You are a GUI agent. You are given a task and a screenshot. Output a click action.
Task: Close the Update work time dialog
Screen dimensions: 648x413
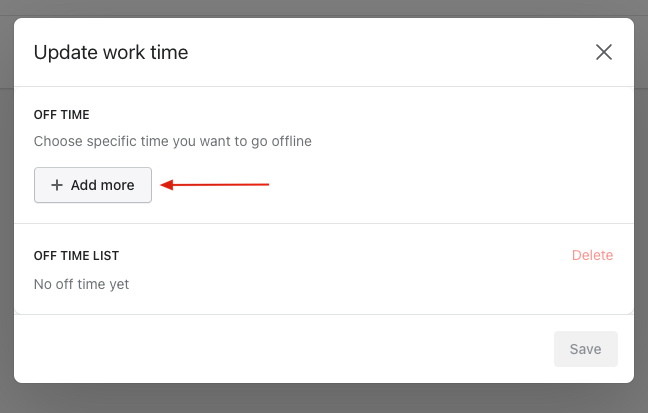pos(604,52)
